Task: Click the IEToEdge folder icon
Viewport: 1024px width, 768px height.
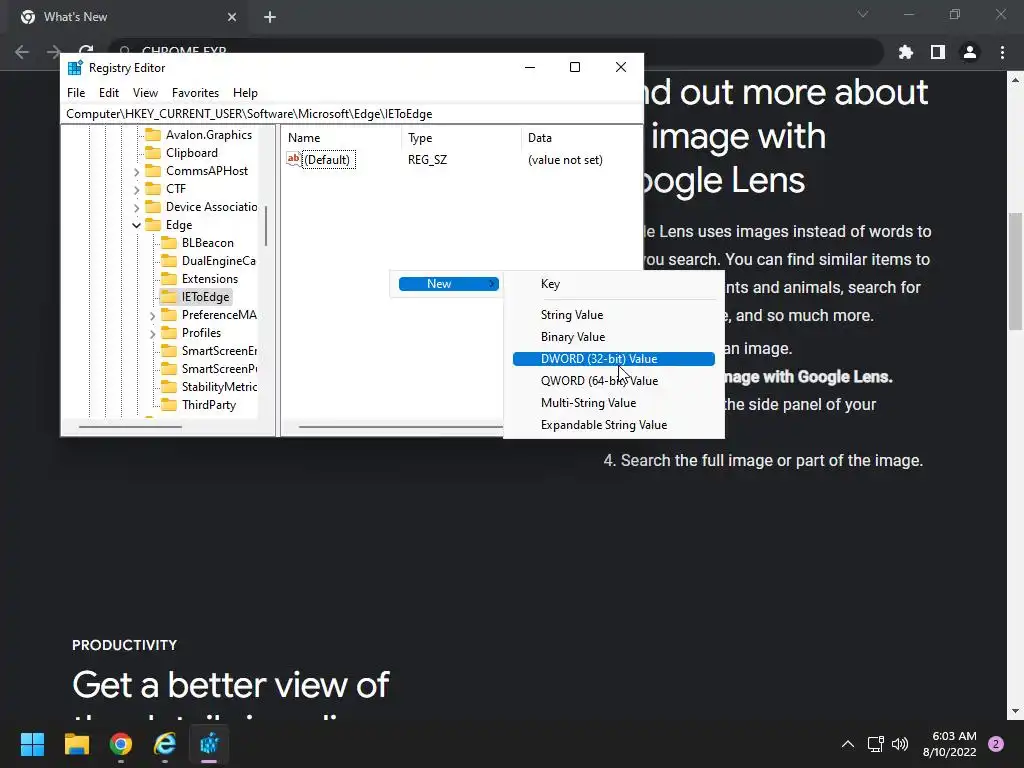Action: coord(168,296)
